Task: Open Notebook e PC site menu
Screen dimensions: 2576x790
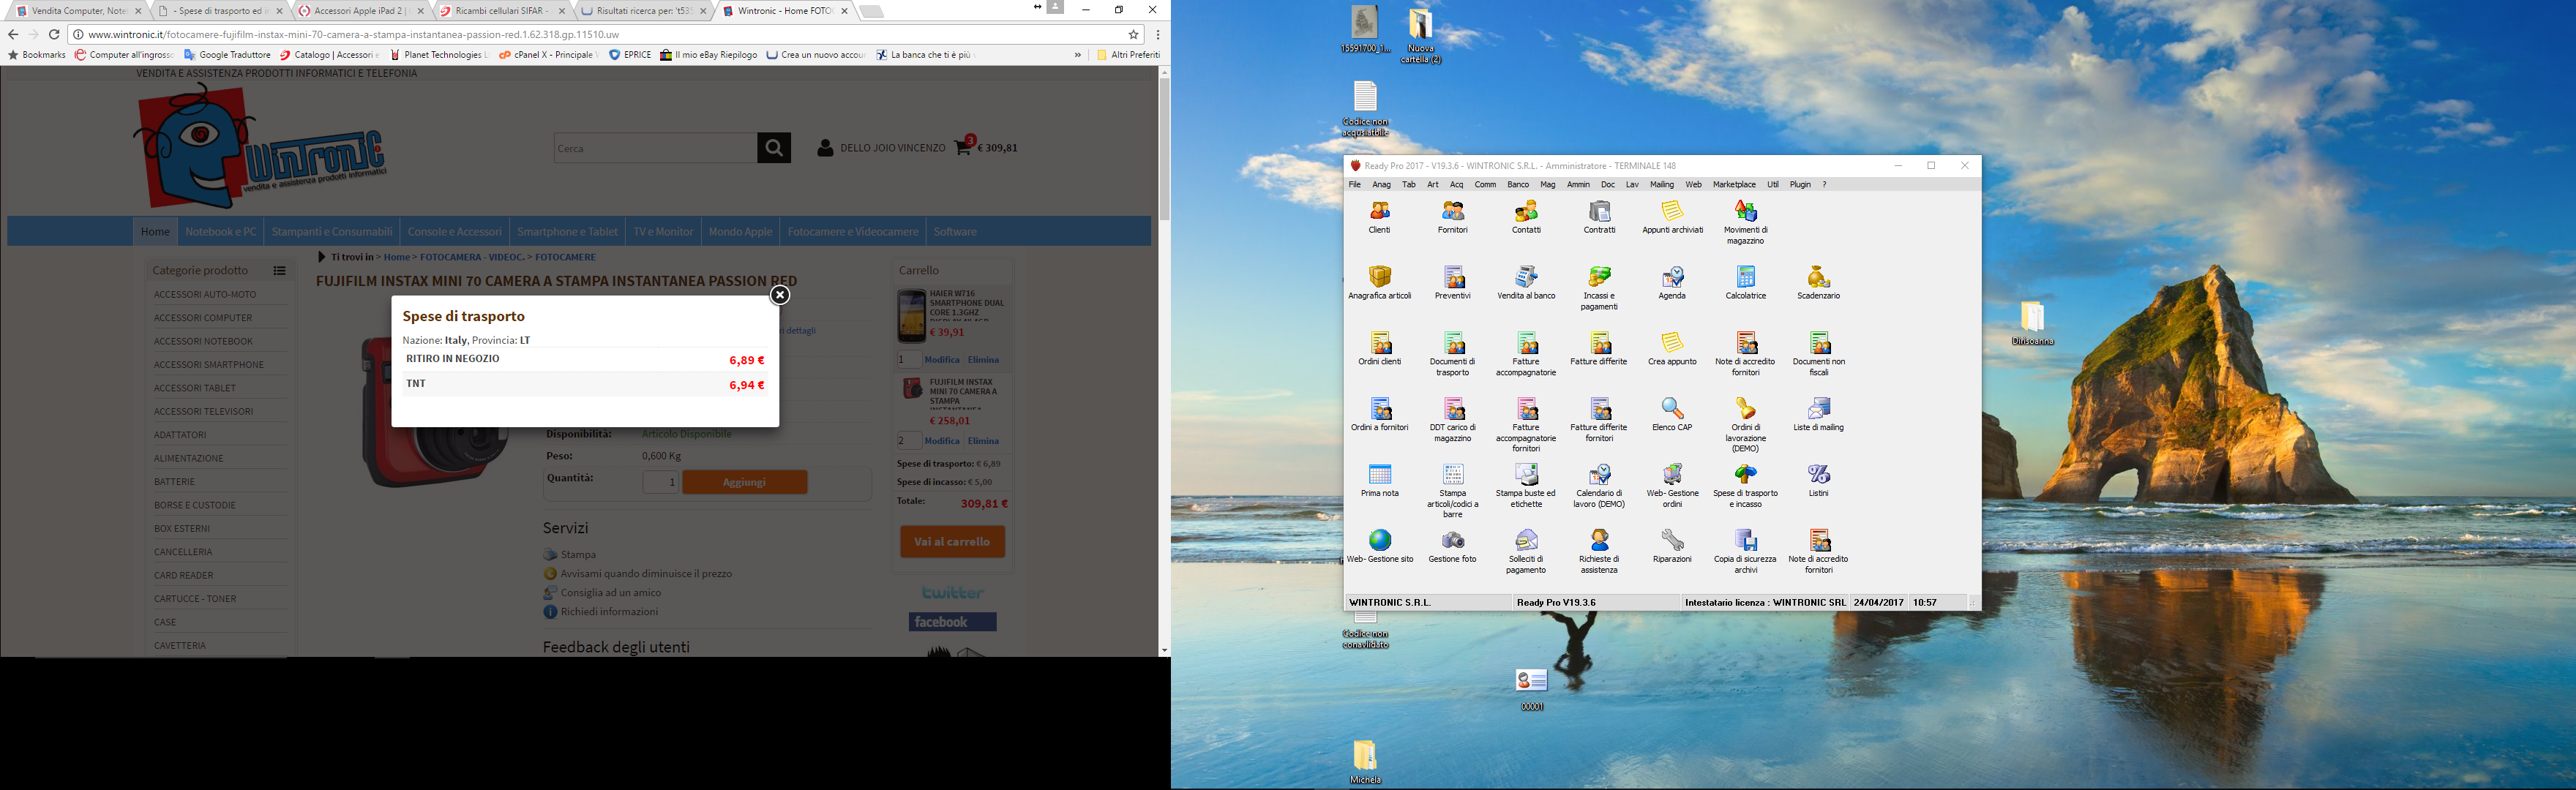Action: coord(221,231)
